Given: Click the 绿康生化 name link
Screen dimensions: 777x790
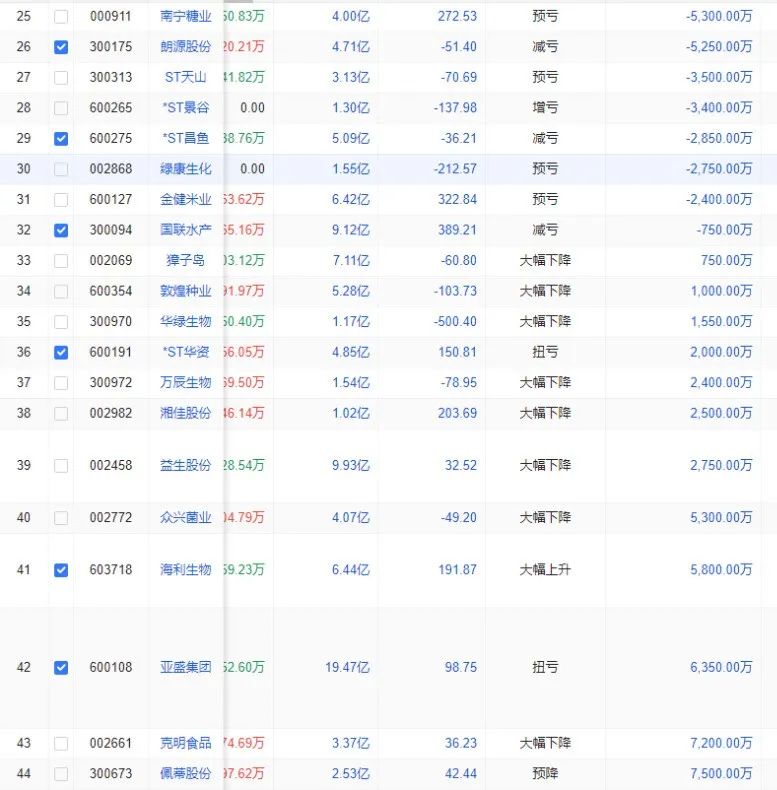Looking at the screenshot, I should tap(185, 169).
